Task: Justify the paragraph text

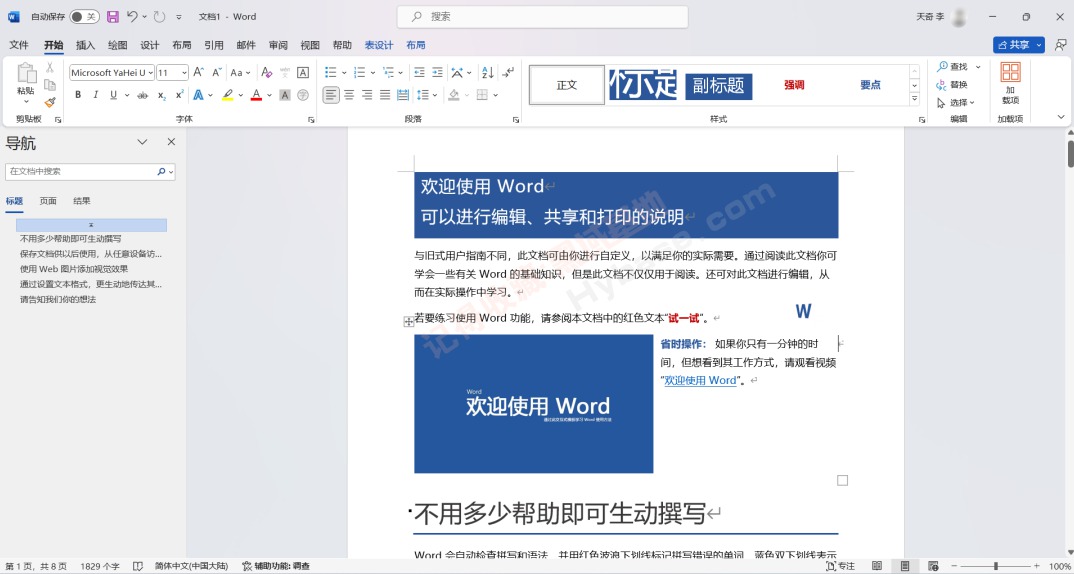Action: (385, 95)
